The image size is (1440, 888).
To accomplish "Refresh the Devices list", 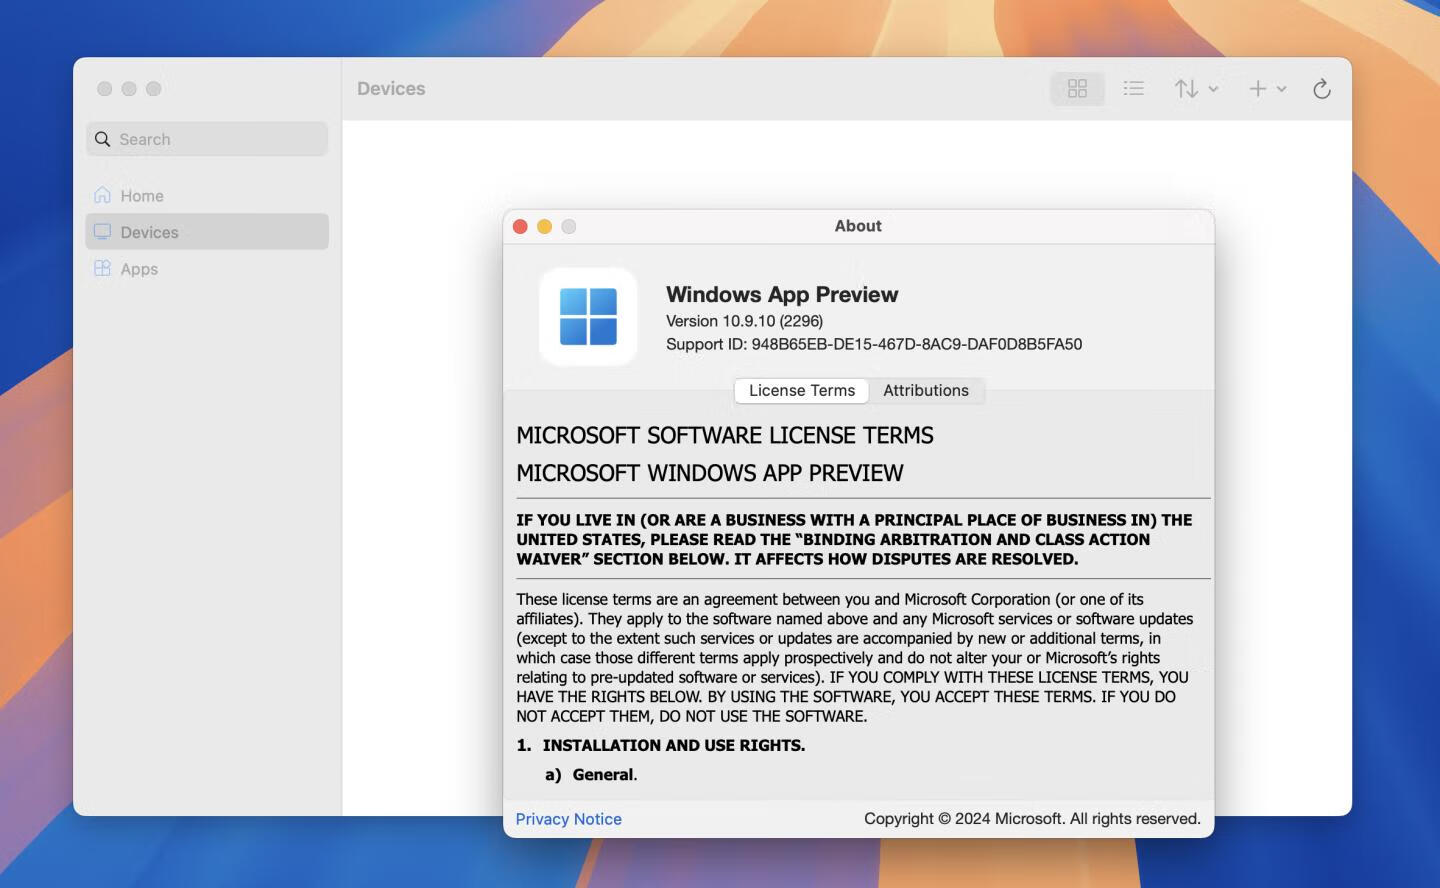I will click(x=1321, y=89).
